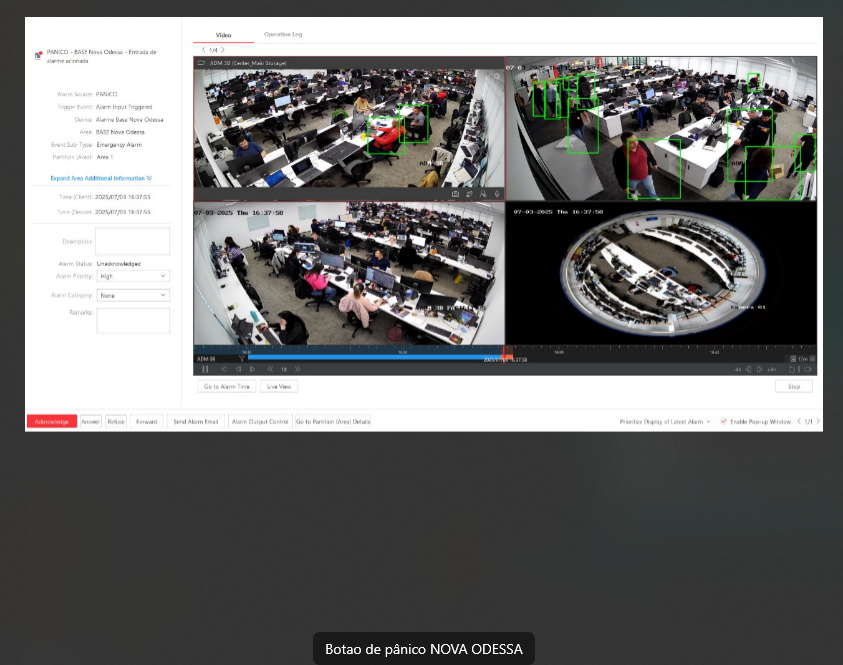
Task: Click the Go to Alarm Time button
Action: tap(227, 386)
